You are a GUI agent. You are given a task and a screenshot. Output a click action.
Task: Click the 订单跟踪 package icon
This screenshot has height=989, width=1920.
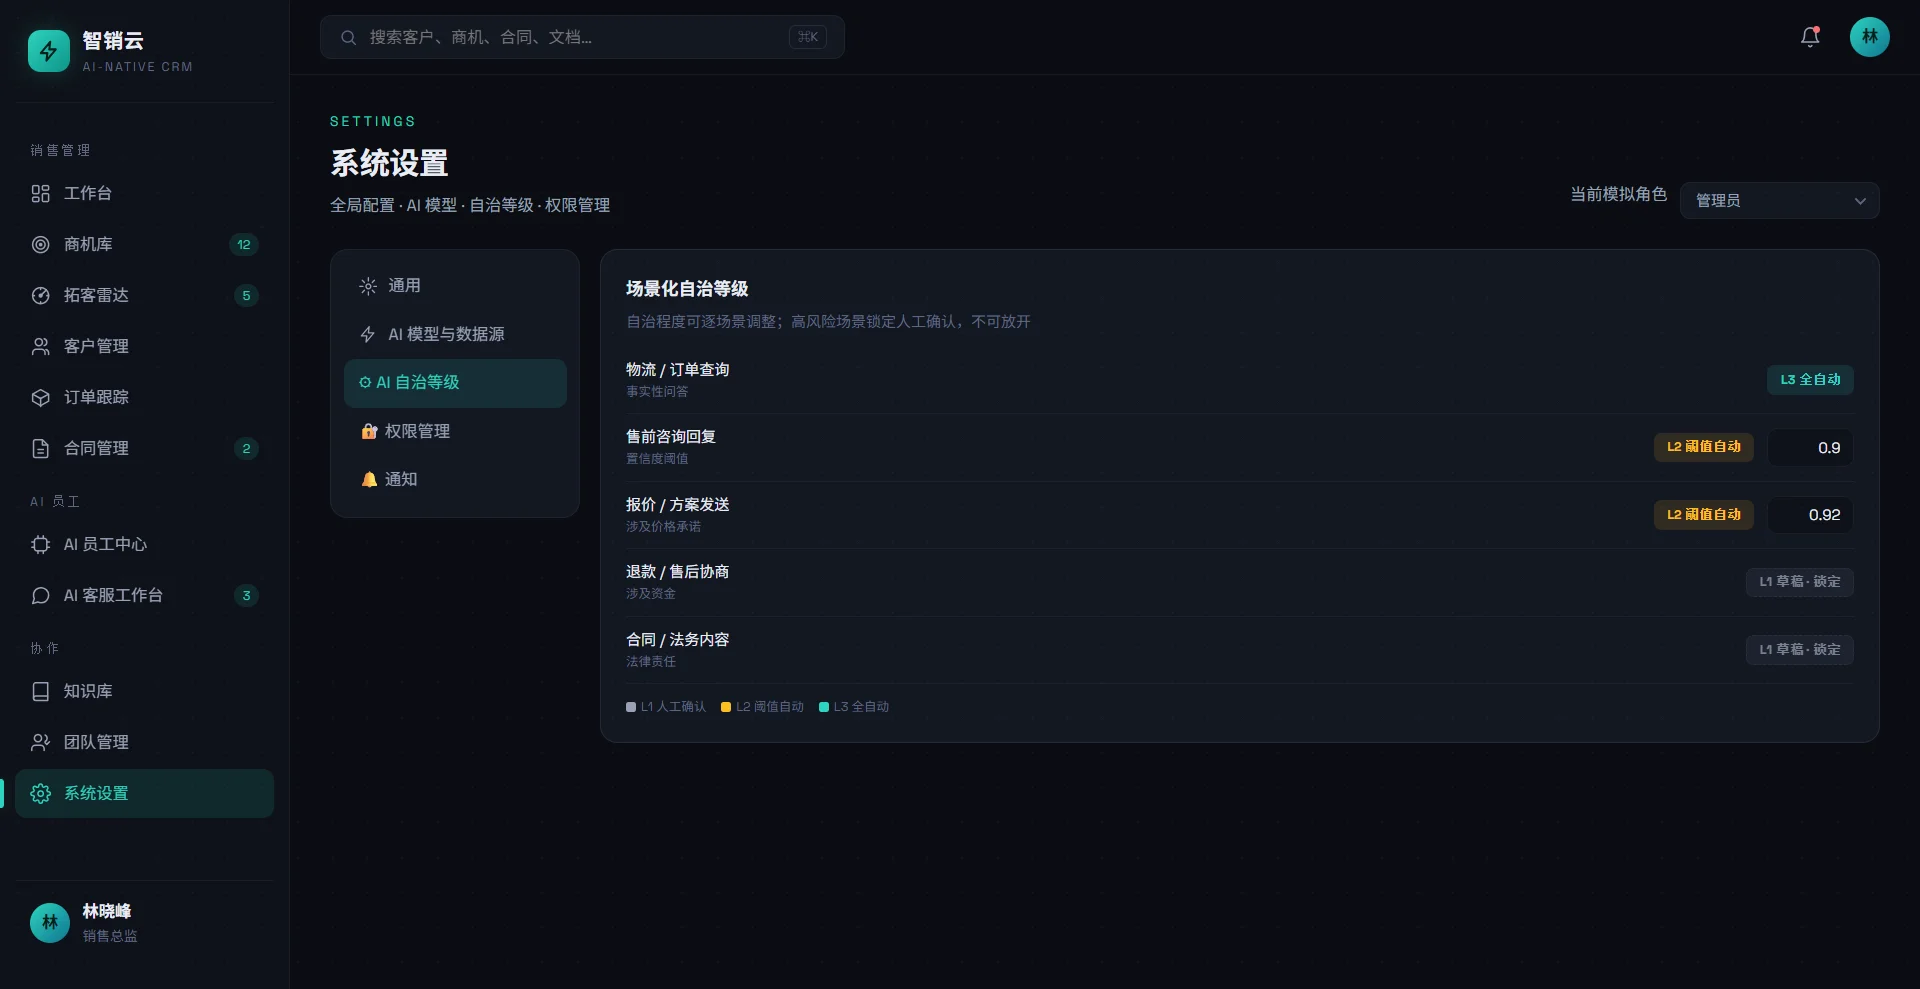[x=40, y=397]
